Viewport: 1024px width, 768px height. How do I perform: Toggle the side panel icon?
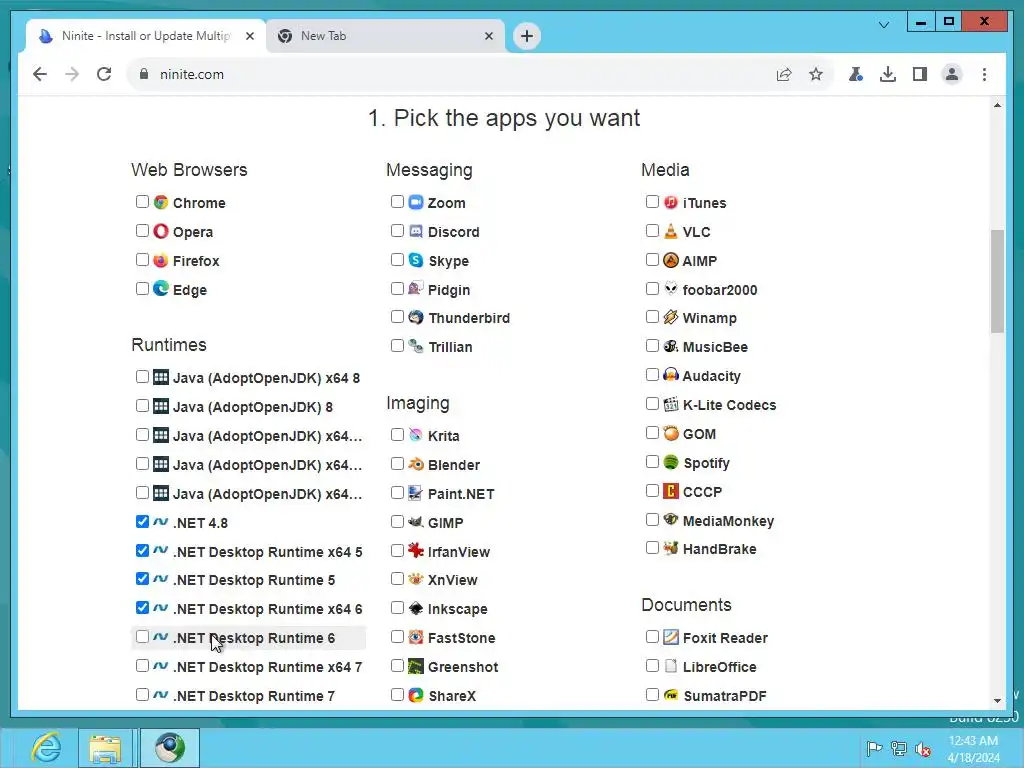point(920,74)
